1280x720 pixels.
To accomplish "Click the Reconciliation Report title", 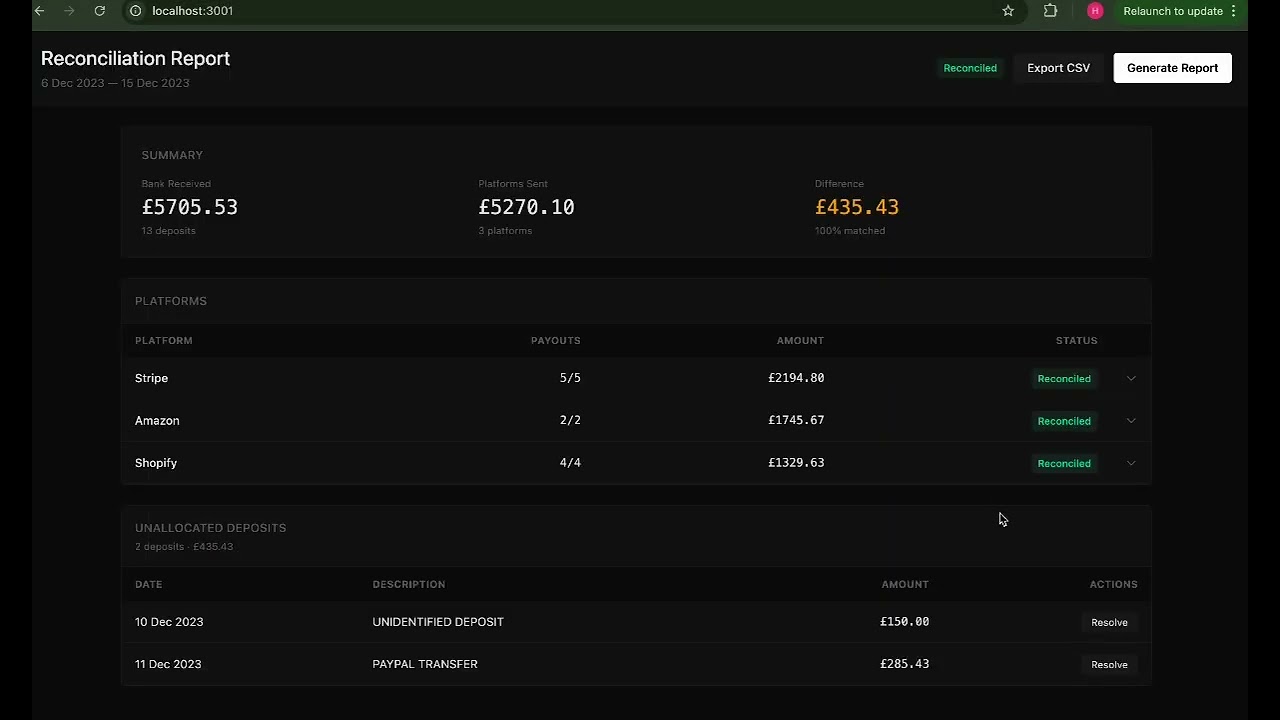I will coord(135,58).
